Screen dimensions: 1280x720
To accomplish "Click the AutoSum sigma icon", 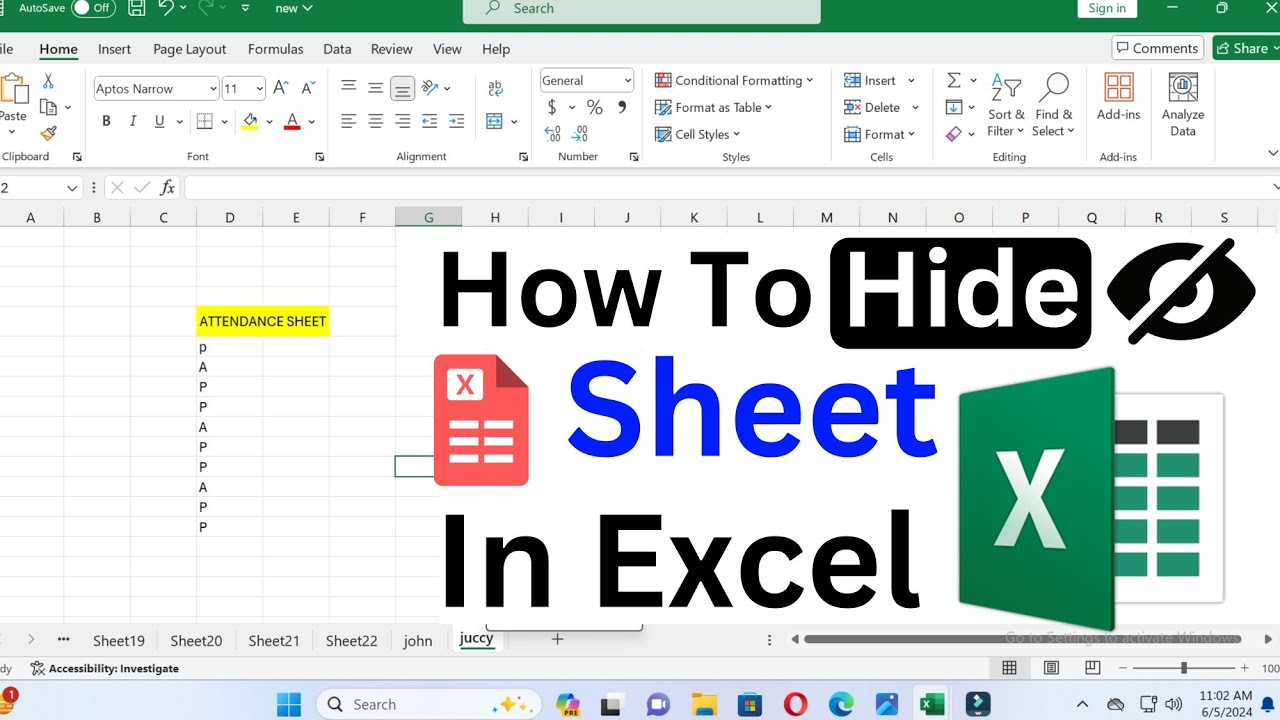I will (x=953, y=80).
